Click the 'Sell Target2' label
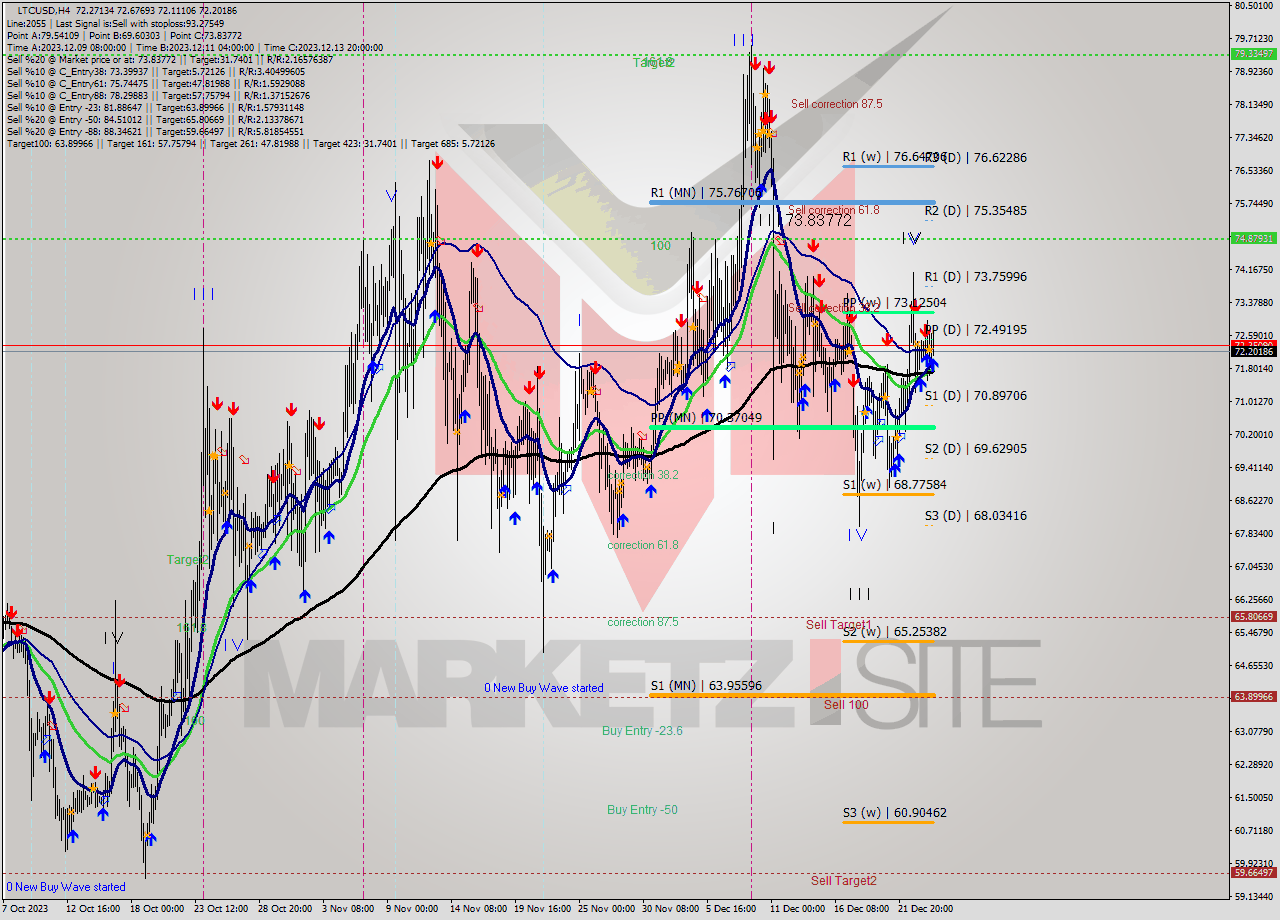Screen dimensions: 1280x920 point(843,881)
